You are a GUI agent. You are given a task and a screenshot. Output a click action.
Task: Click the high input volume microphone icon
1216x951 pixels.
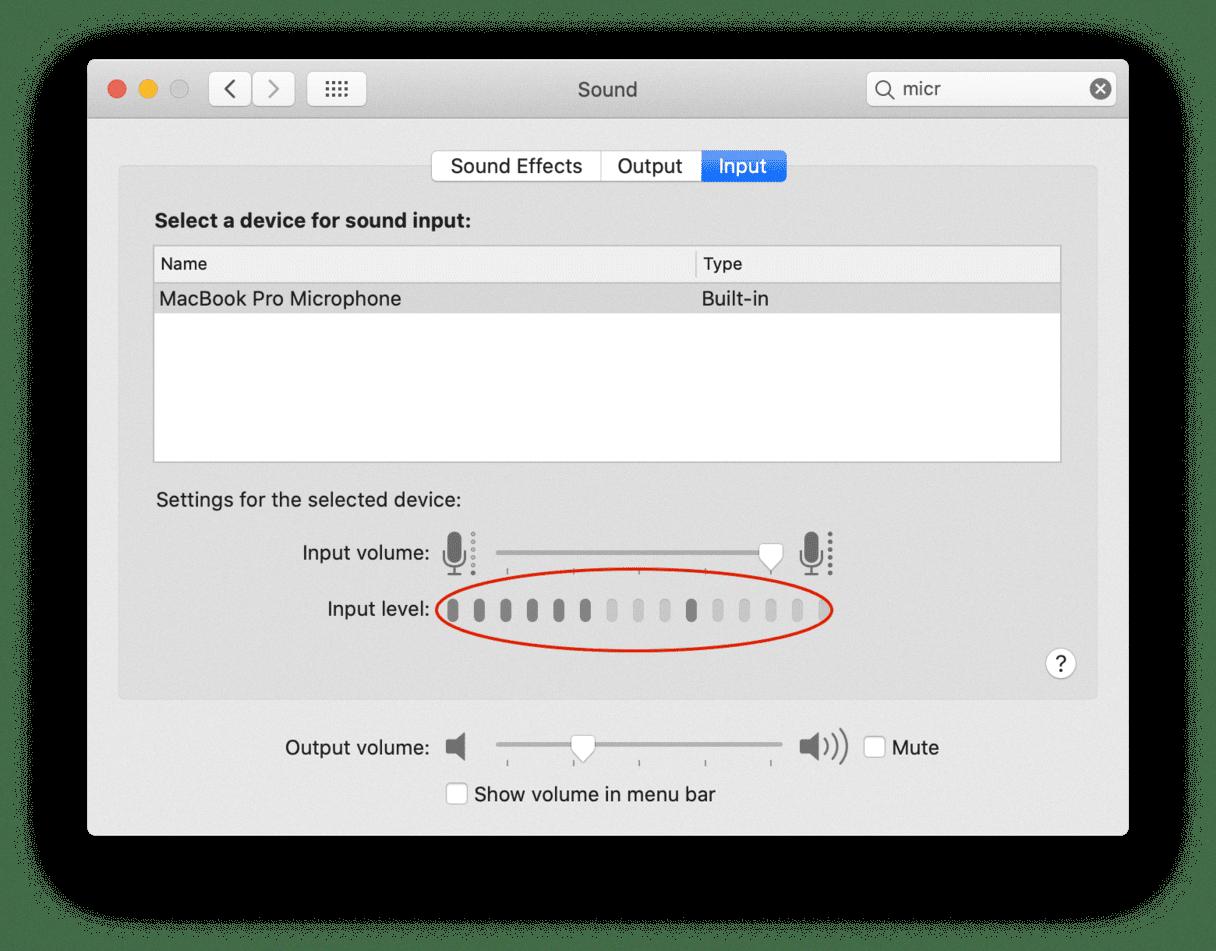pos(816,553)
